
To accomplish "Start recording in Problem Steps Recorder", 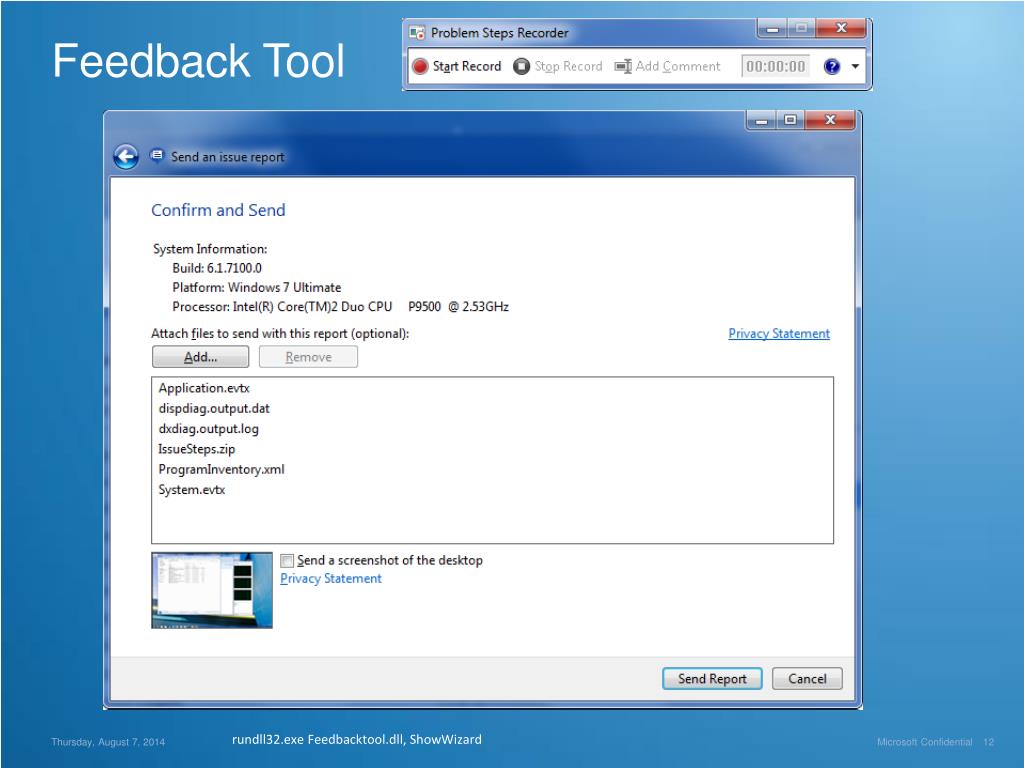I will coord(457,67).
